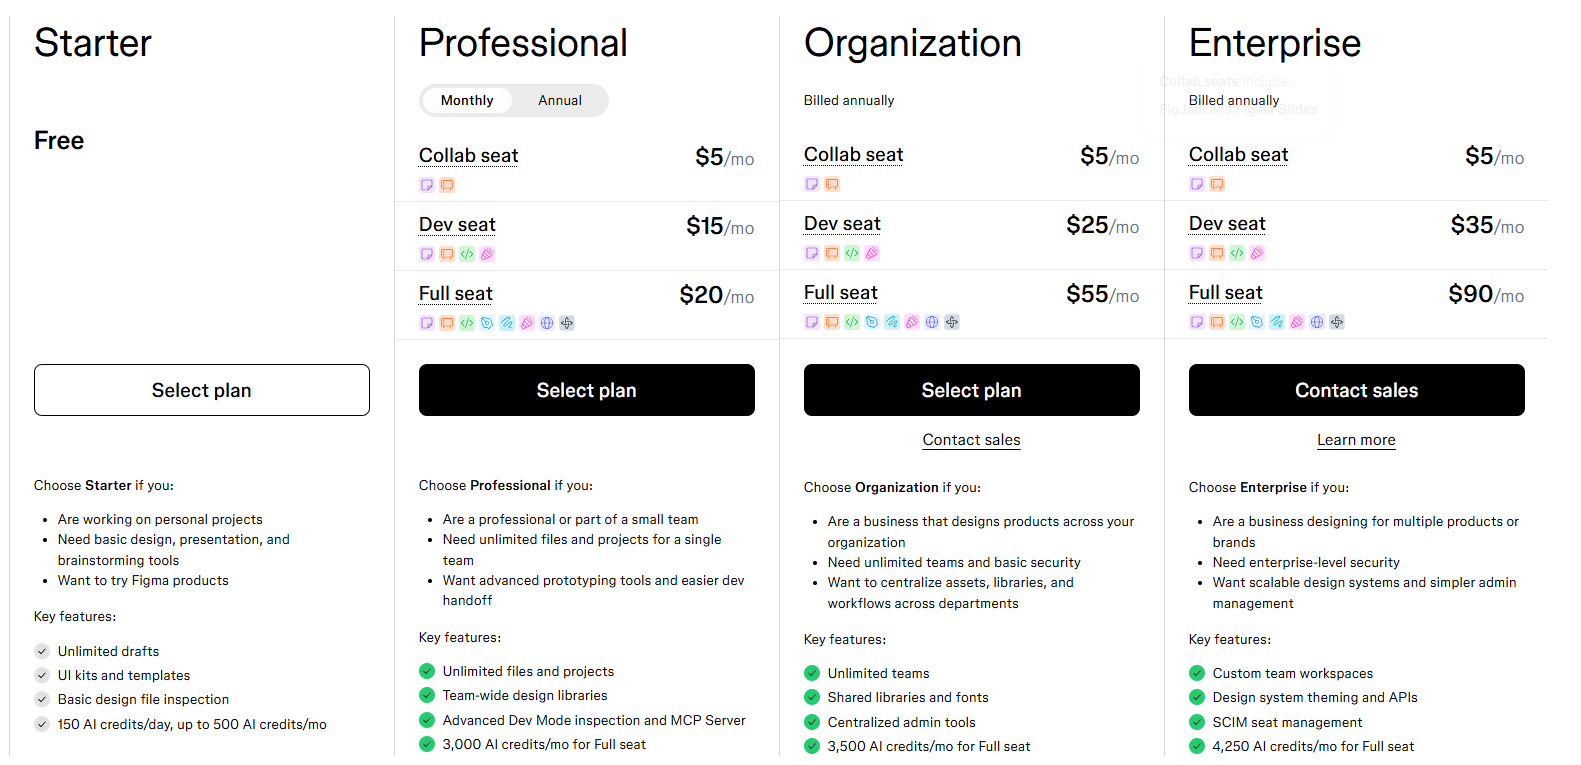Expand the Collab seat tooltip in Organization column
Image resolution: width=1581 pixels, height=765 pixels.
point(853,154)
